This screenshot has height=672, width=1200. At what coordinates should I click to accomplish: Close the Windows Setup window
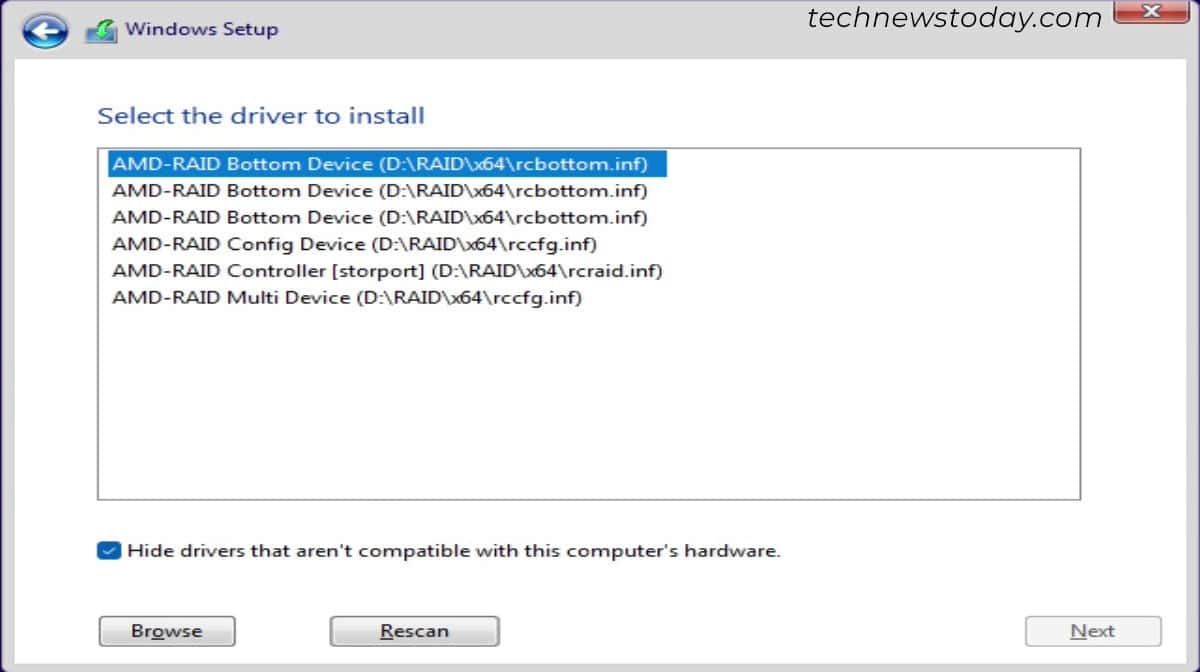click(1151, 12)
